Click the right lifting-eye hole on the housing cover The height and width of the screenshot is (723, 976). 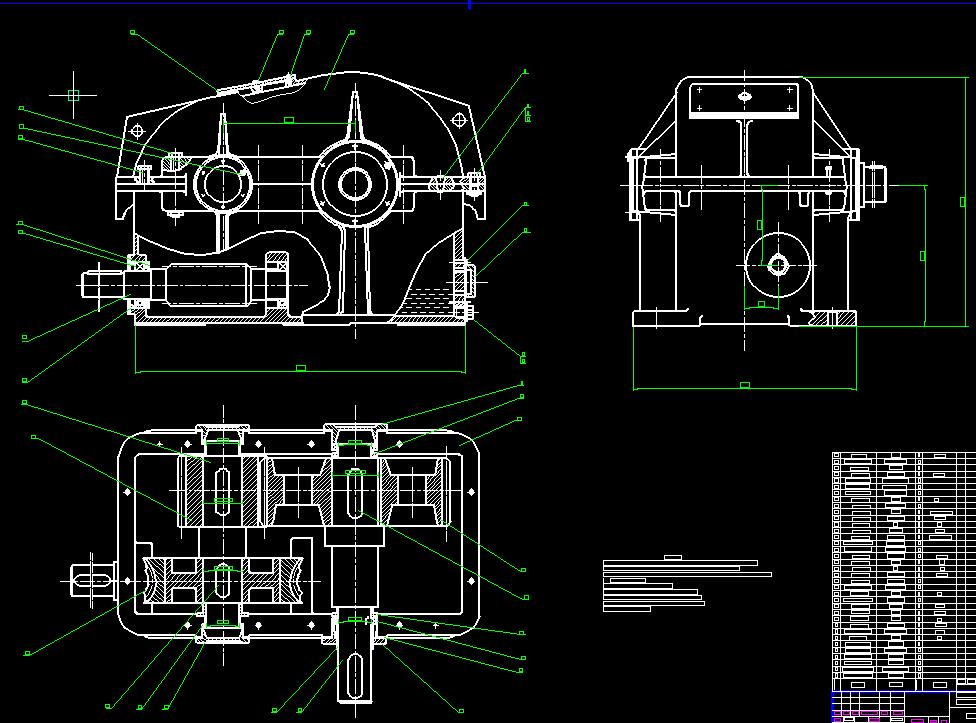(x=459, y=120)
